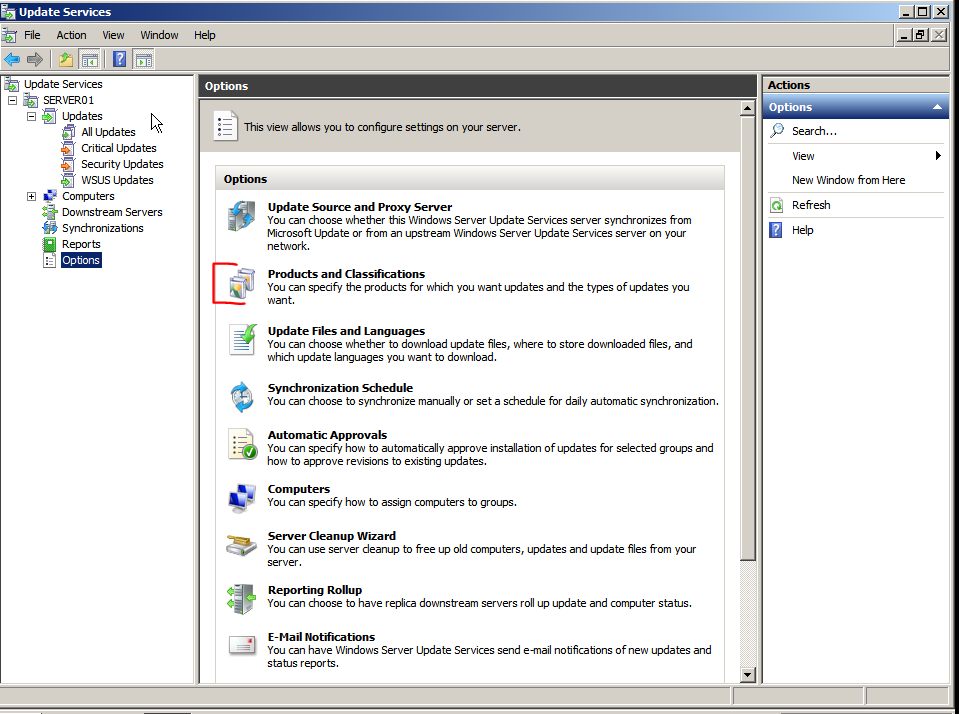Restore the inner MMC child window

920,35
